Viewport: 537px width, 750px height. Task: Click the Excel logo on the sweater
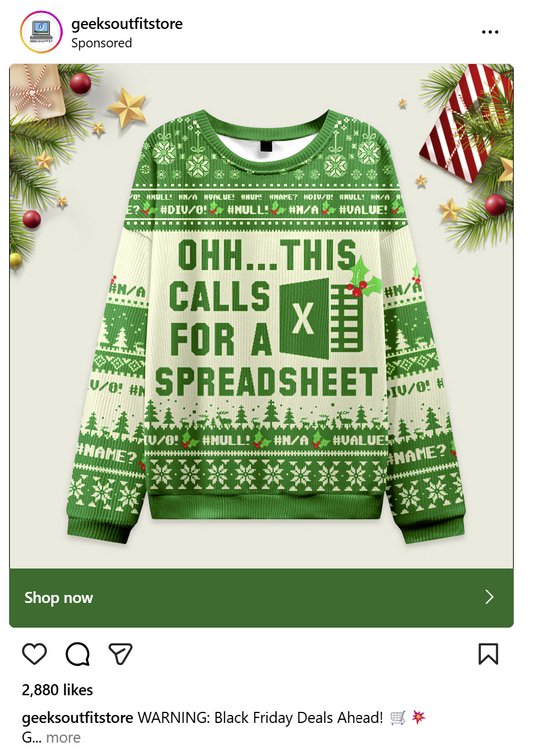click(321, 319)
